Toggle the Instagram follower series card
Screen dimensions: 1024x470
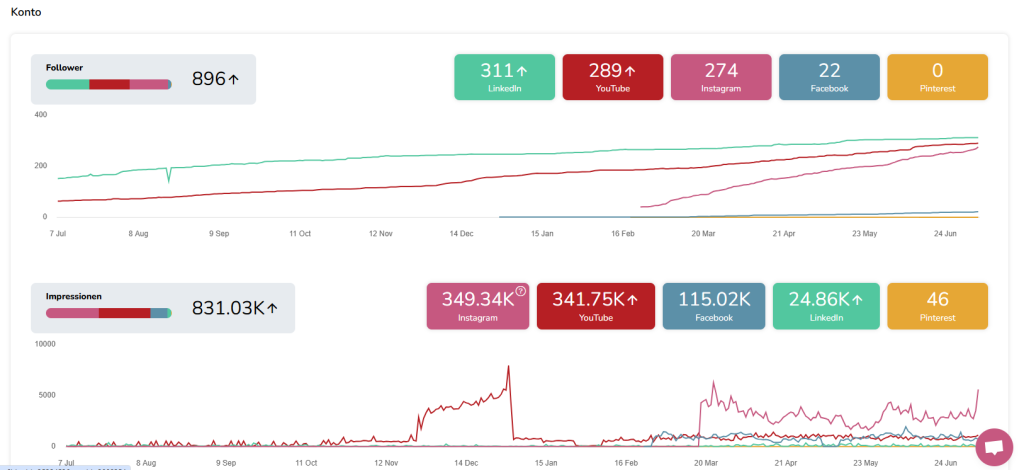click(720, 77)
